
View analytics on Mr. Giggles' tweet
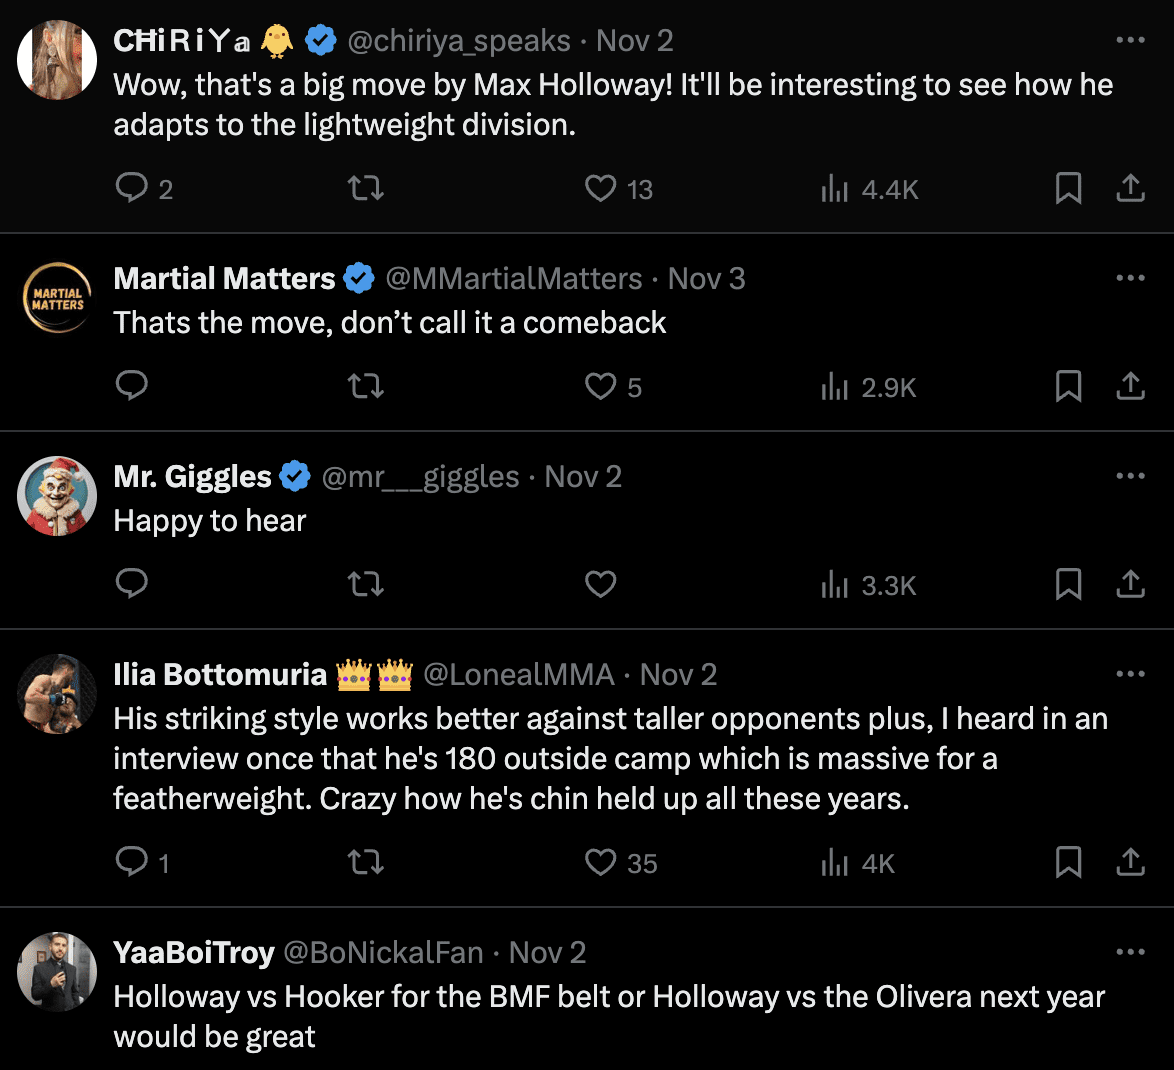[x=835, y=584]
